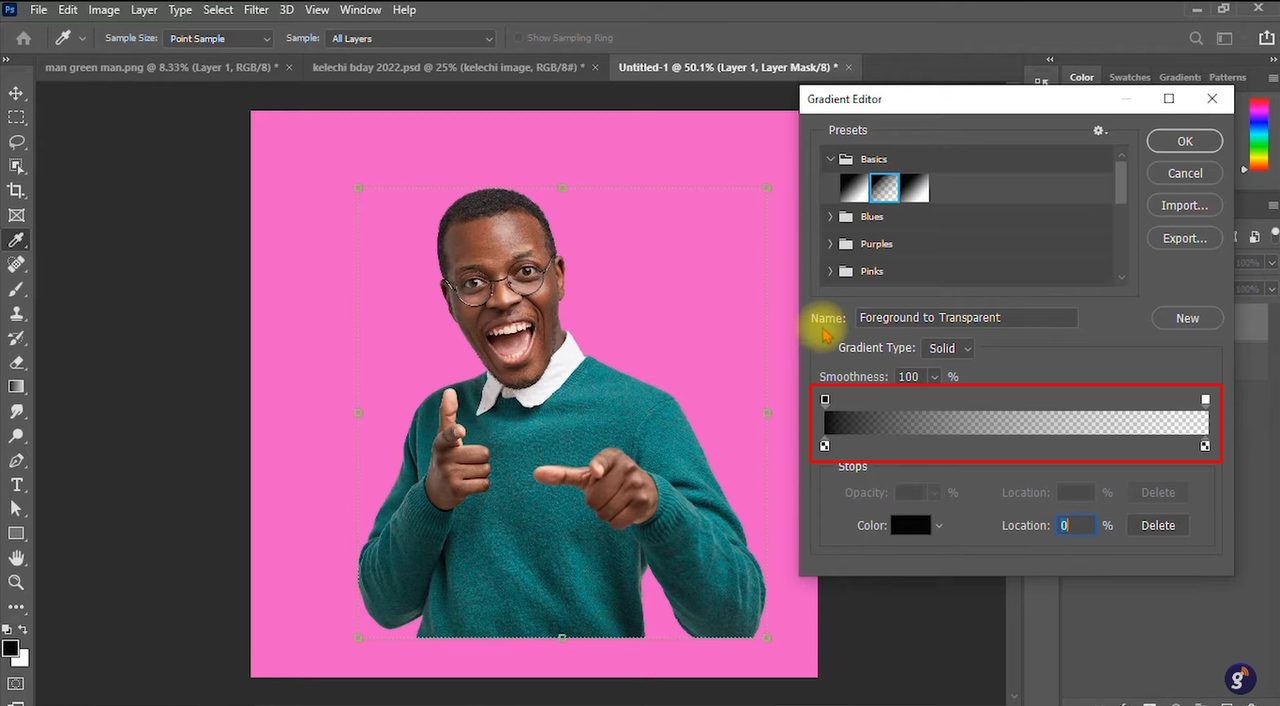The width and height of the screenshot is (1280, 706).
Task: Click Cancel in Gradient Editor
Action: [x=1185, y=173]
